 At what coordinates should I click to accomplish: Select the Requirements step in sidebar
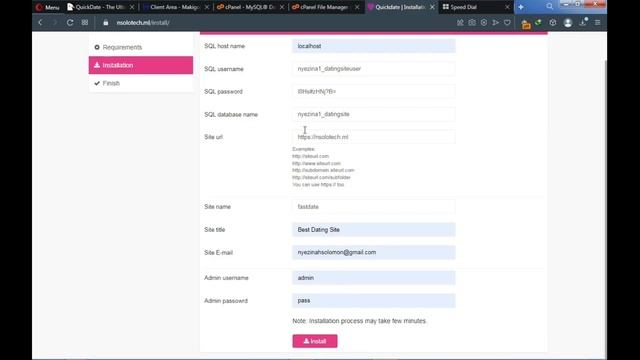point(141,47)
